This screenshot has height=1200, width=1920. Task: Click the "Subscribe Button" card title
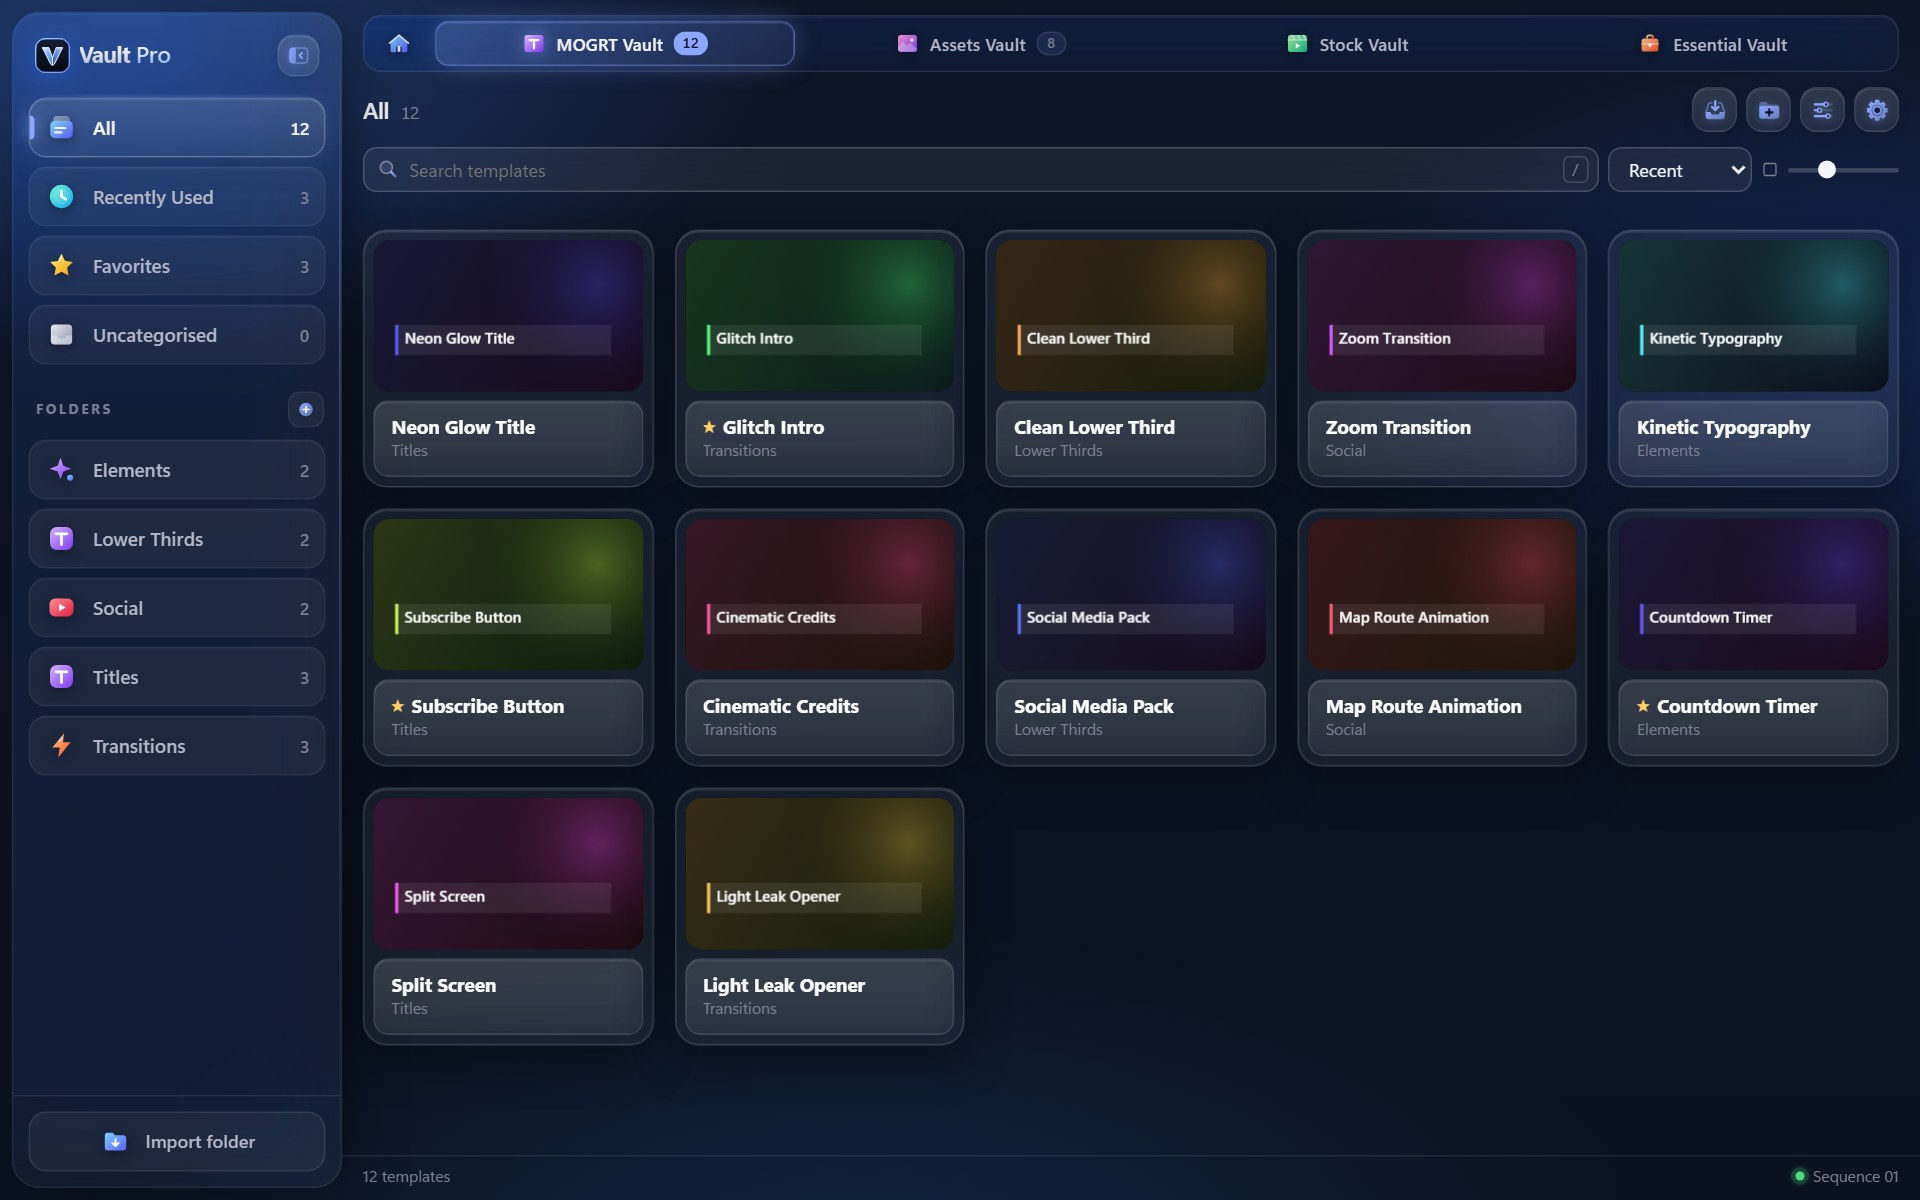487,706
